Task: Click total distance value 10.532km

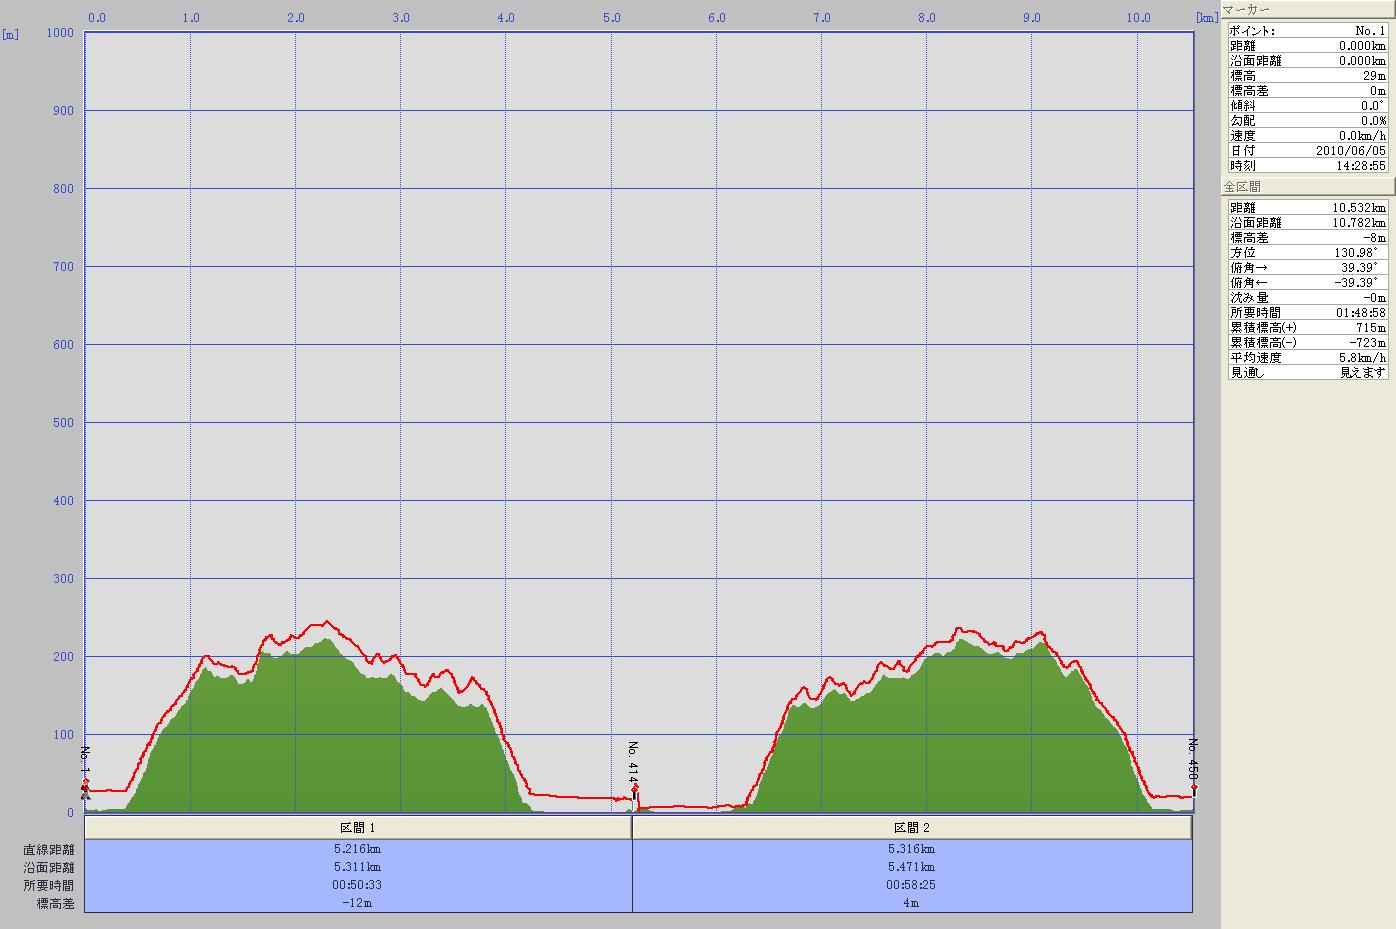Action: pyautogui.click(x=1360, y=208)
